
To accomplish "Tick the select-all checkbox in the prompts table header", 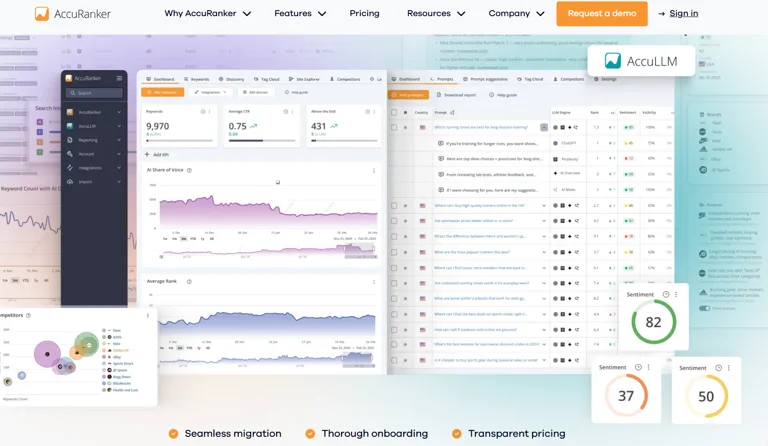I will [x=394, y=113].
